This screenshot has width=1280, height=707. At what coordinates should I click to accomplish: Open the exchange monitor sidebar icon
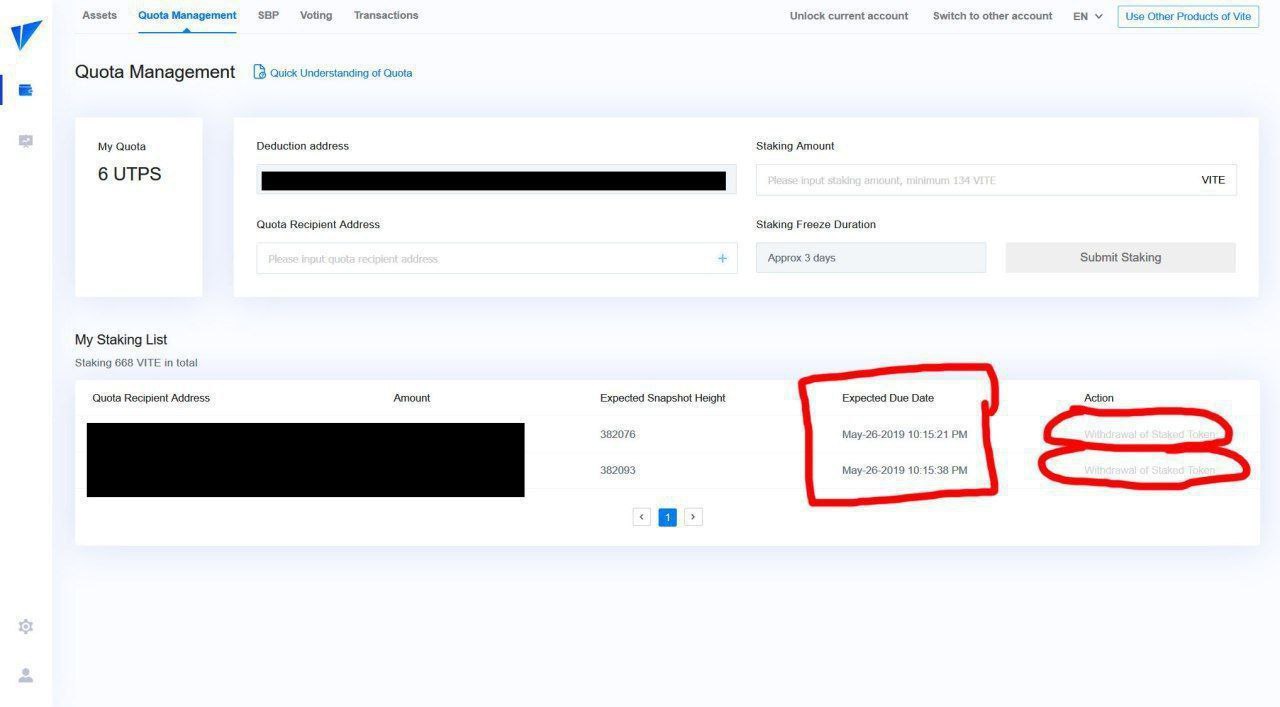pos(26,141)
